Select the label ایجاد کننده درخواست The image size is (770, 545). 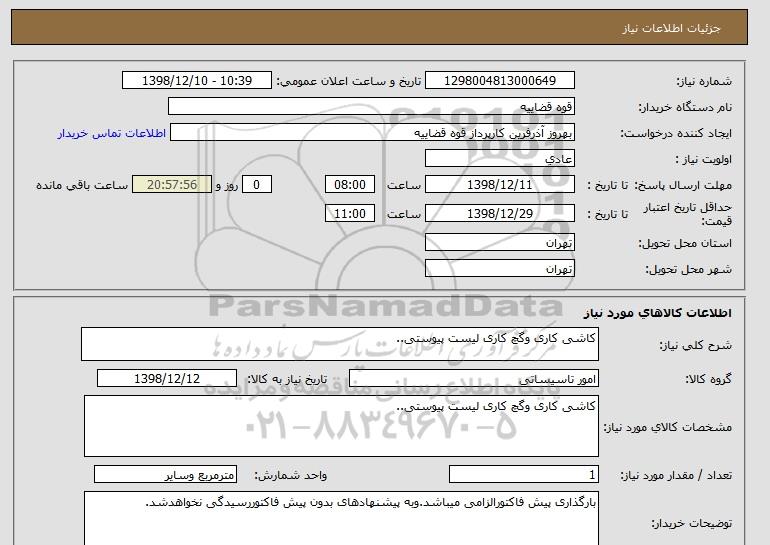coord(676,133)
